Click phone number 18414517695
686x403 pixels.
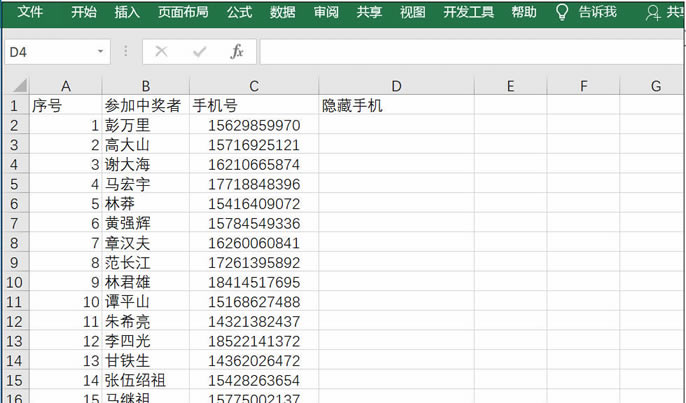[254, 282]
